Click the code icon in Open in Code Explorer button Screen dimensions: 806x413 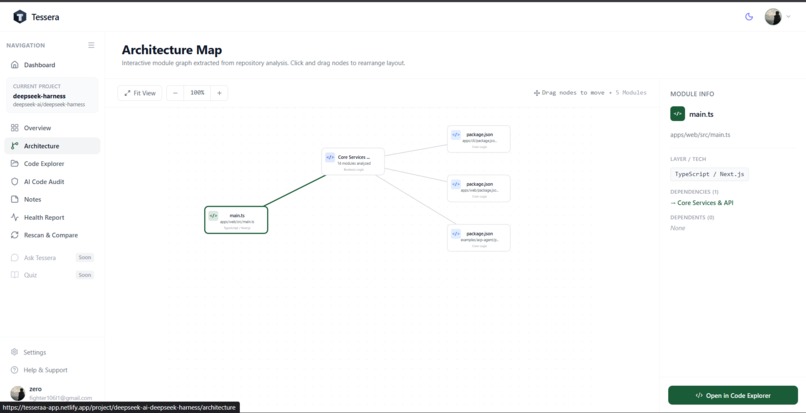point(699,396)
